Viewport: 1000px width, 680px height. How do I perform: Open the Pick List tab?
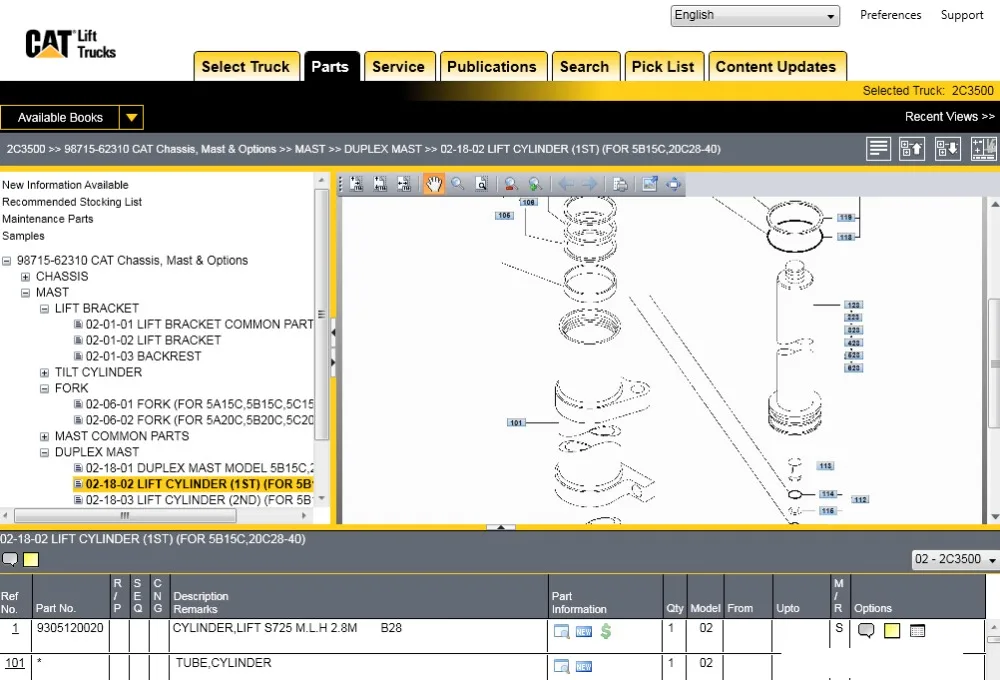click(662, 67)
